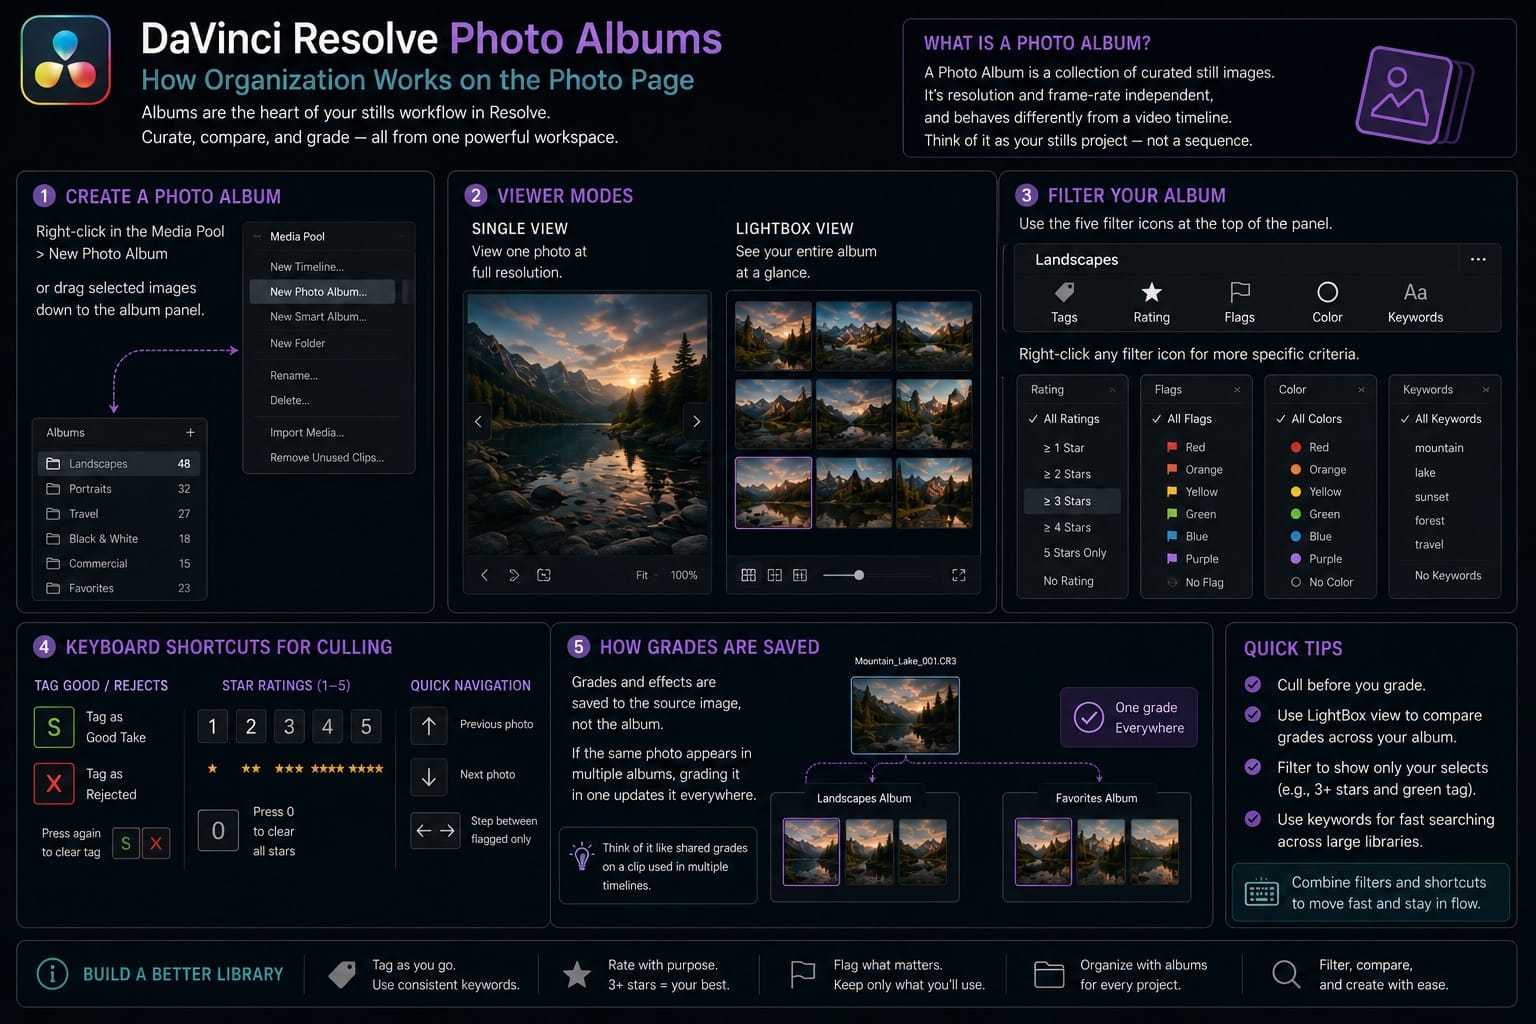The width and height of the screenshot is (1536, 1024).
Task: Choose New Timeline... from context menu
Action: [306, 267]
